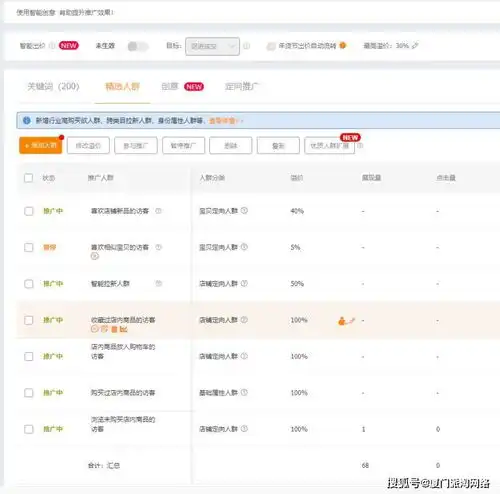Click 点击量 column header

pyautogui.click(x=446, y=178)
